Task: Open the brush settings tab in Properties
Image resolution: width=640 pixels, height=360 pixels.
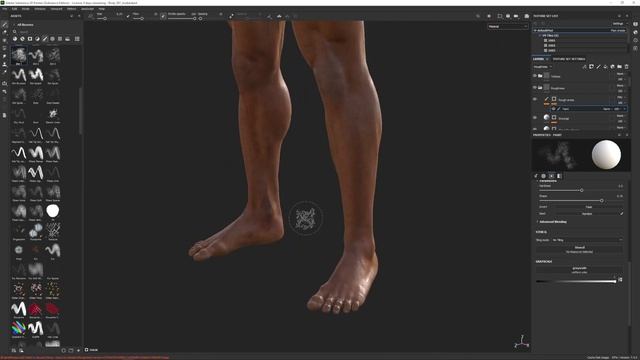Action: coord(536,176)
